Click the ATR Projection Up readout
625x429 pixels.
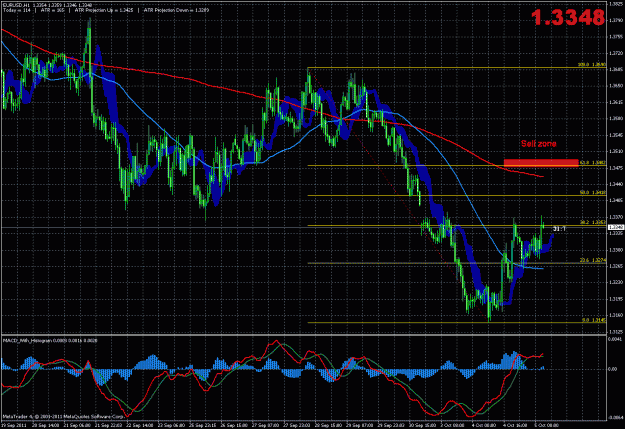pos(104,10)
